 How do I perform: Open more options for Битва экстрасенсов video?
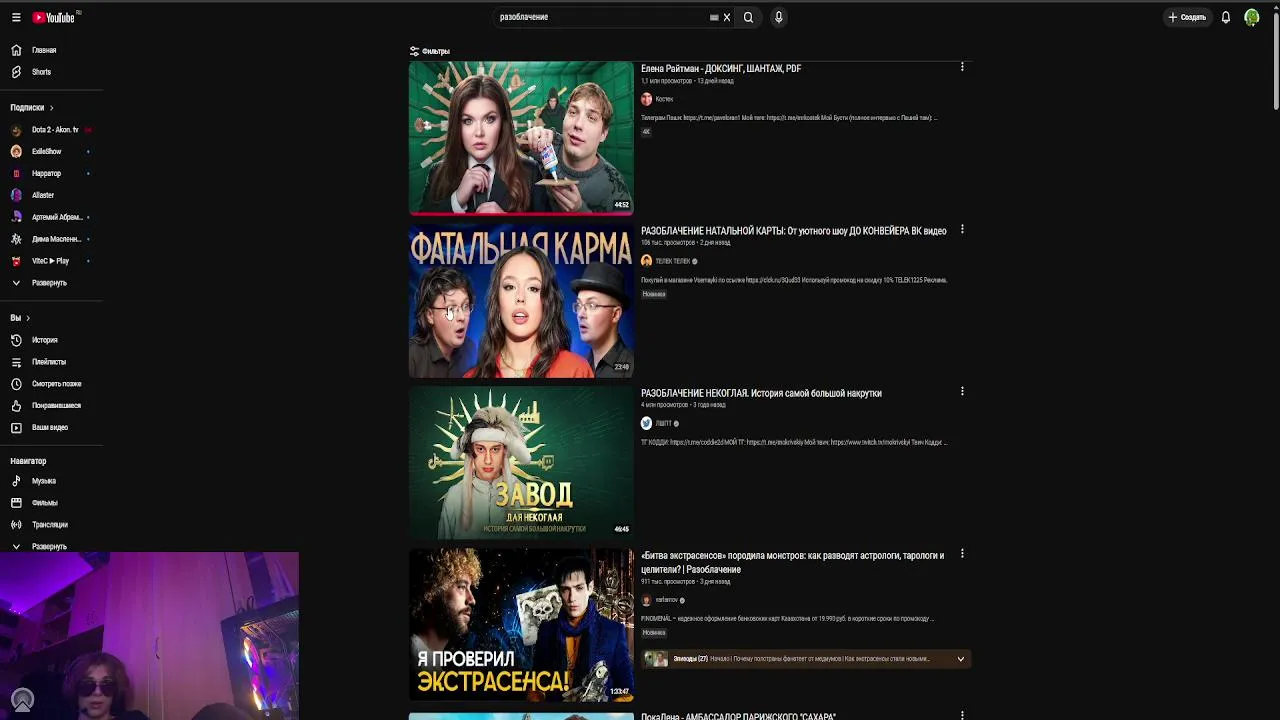(962, 553)
